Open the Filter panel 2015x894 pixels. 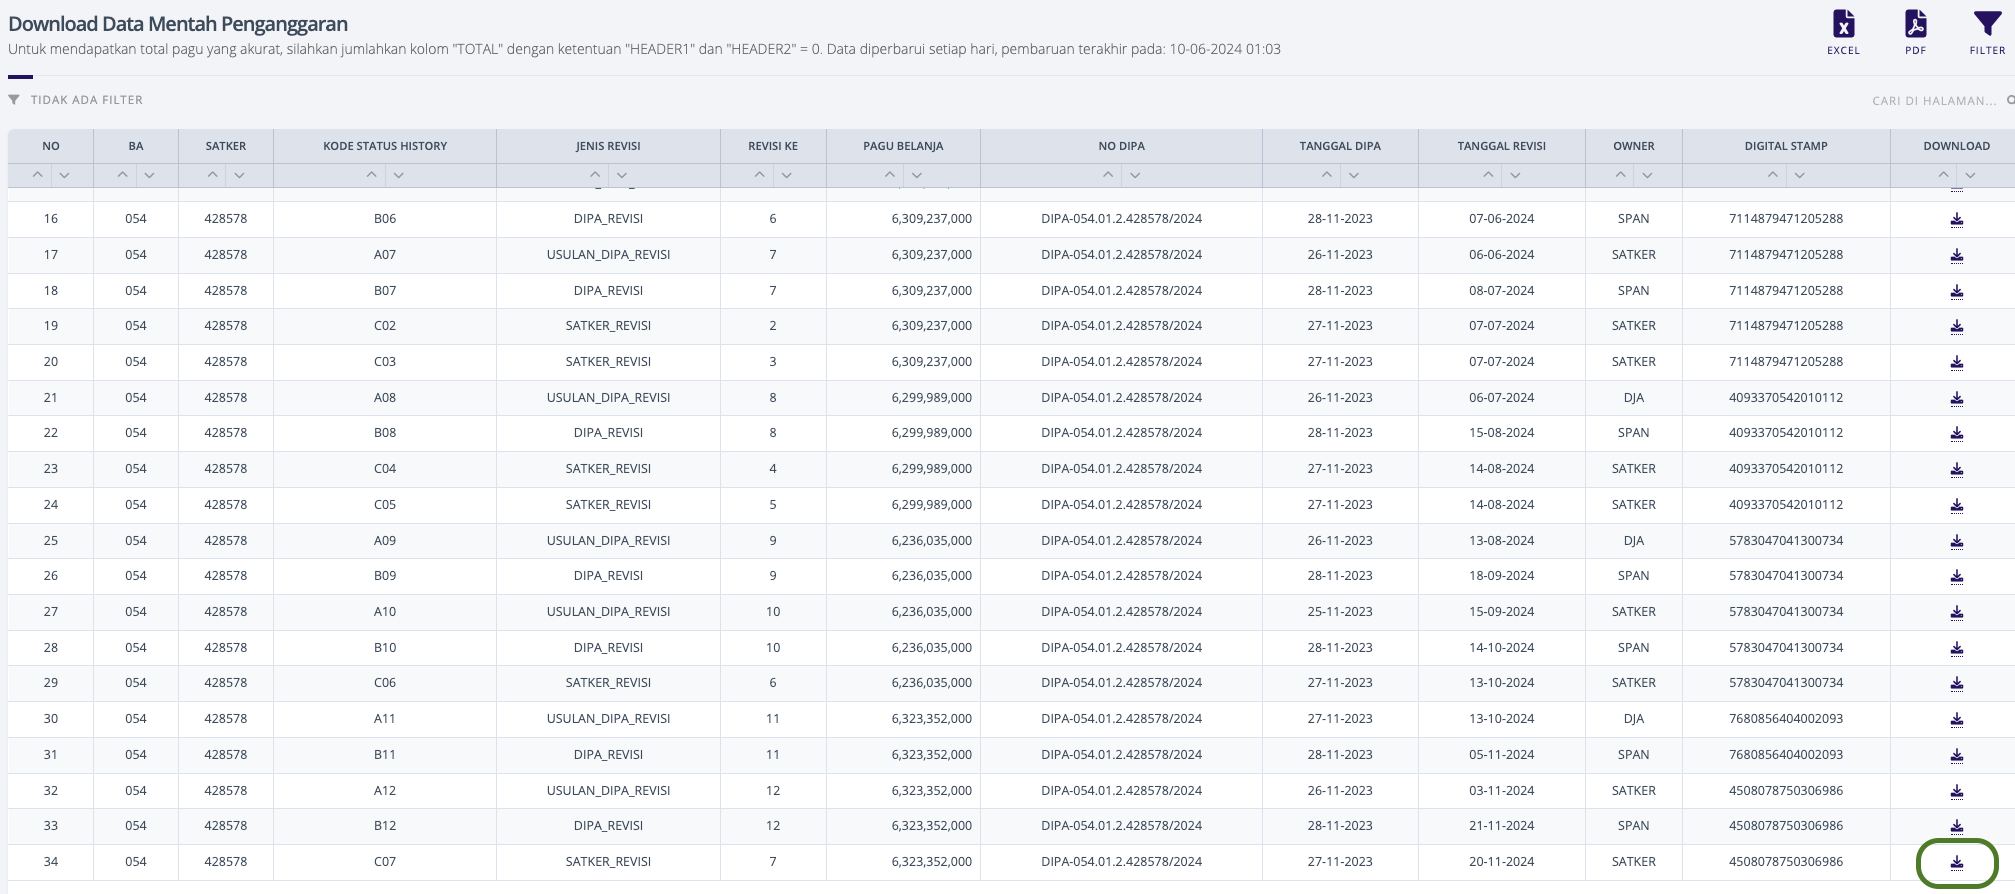1987,32
